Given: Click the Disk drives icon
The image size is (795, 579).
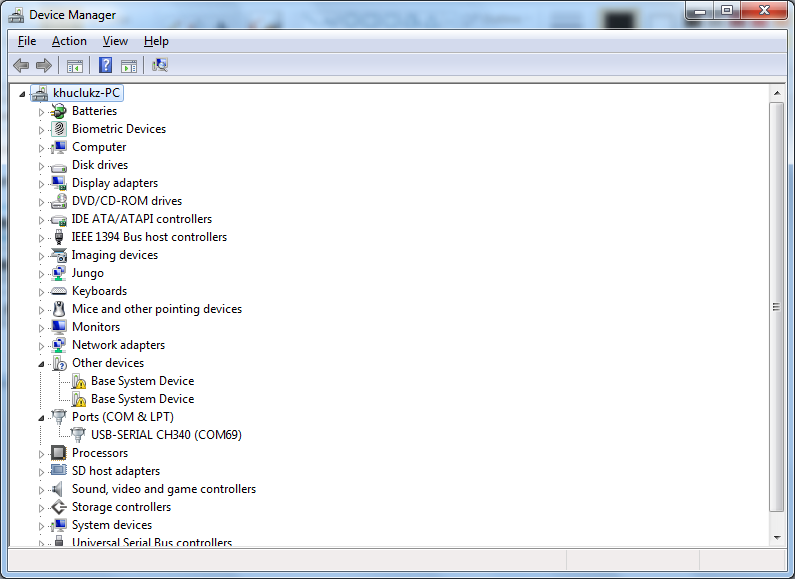Looking at the screenshot, I should tap(59, 166).
